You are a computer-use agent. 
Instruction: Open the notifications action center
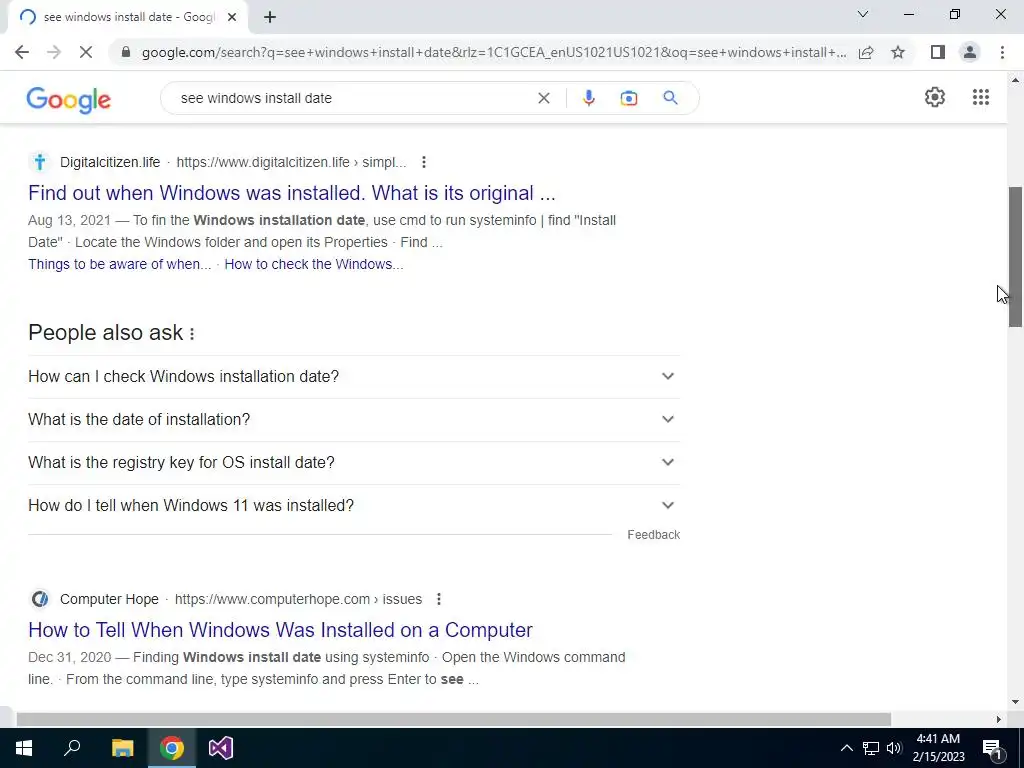tap(992, 748)
